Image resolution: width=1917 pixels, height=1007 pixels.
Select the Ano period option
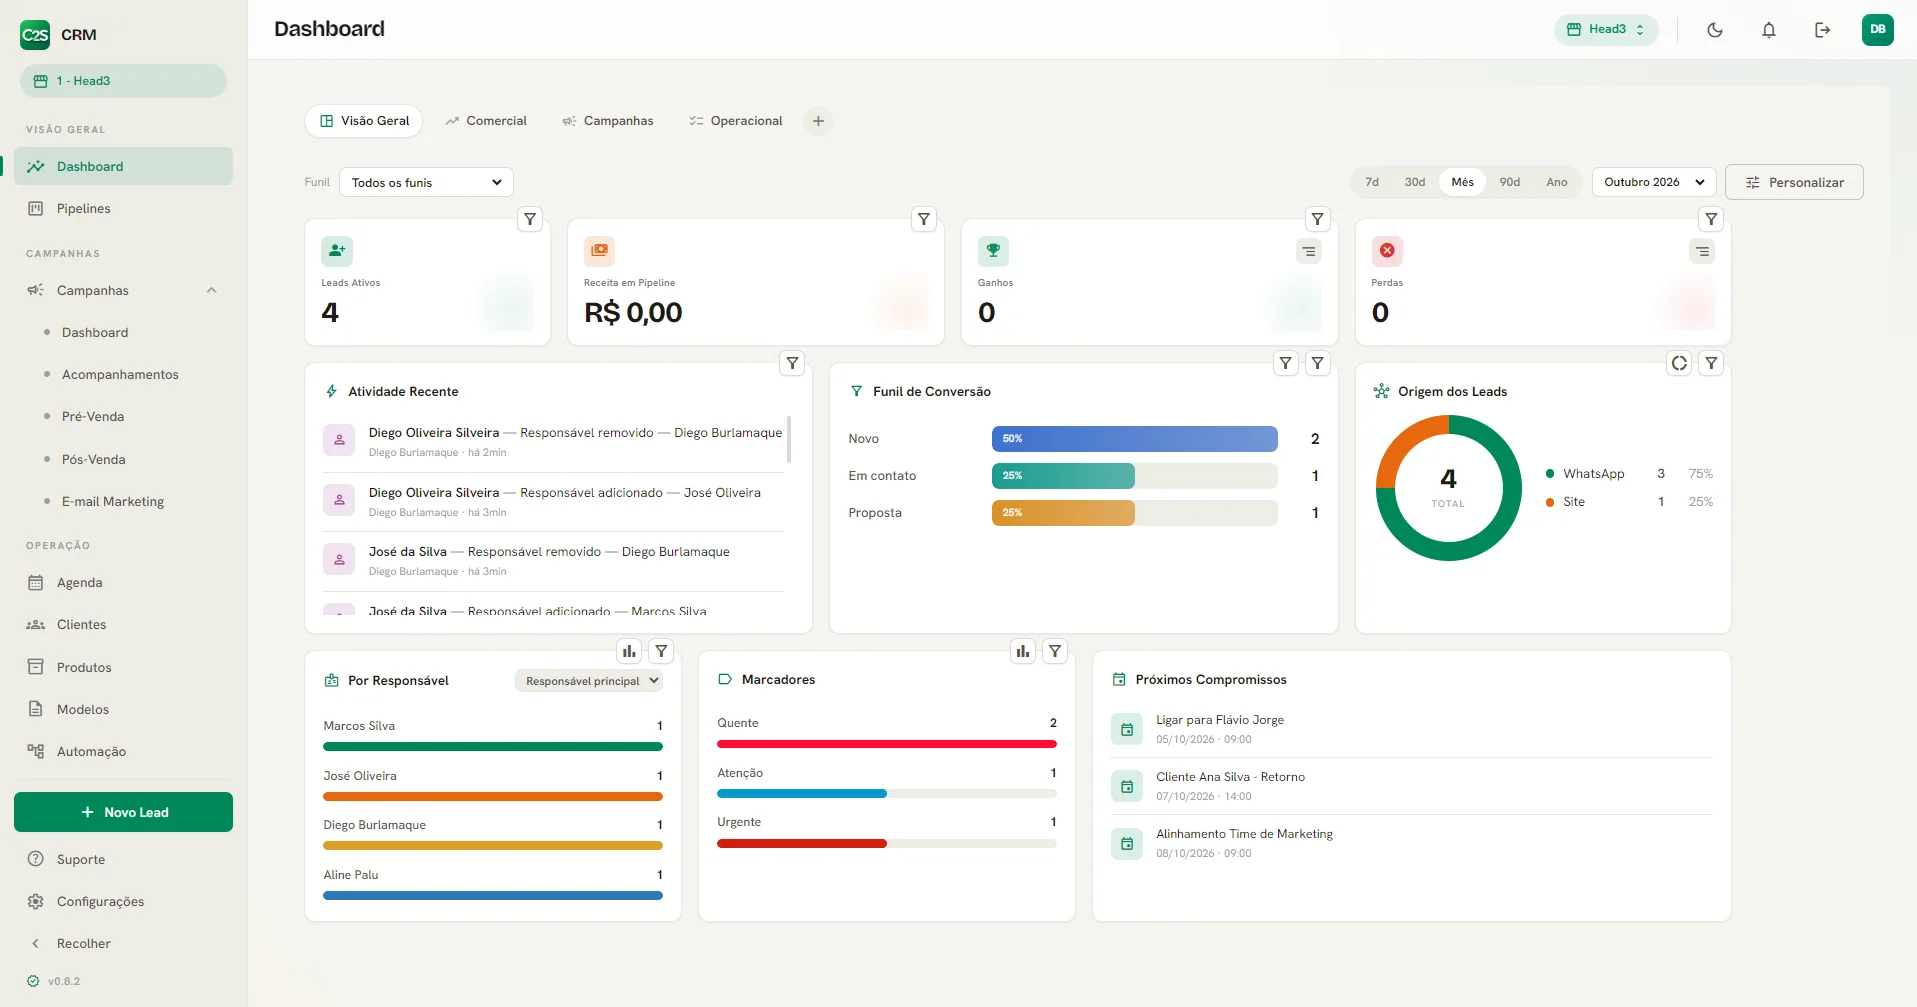pyautogui.click(x=1557, y=182)
